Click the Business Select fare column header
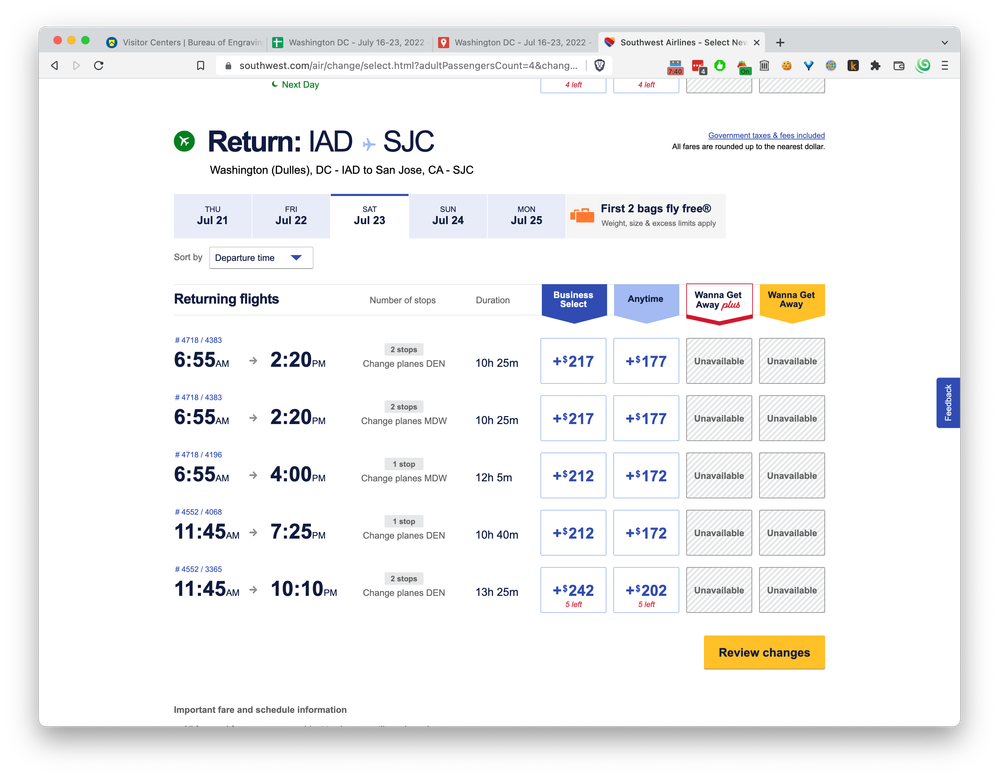 click(x=573, y=301)
